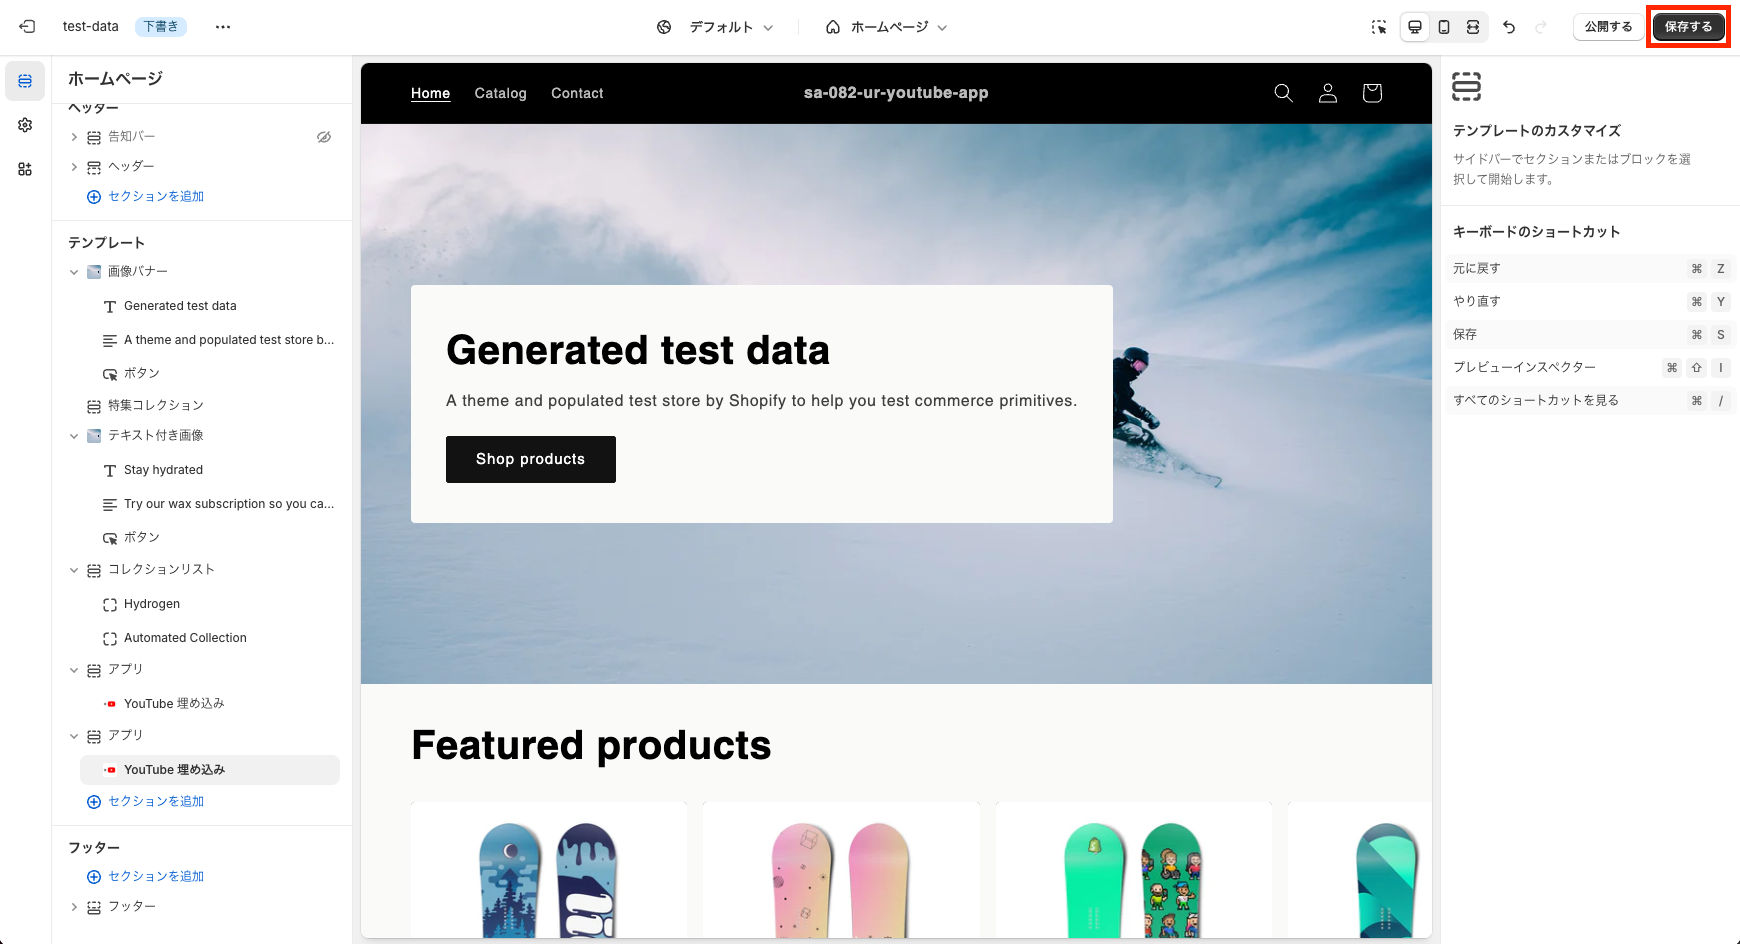Click the exit editor back icon
This screenshot has height=944, width=1740.
(27, 27)
